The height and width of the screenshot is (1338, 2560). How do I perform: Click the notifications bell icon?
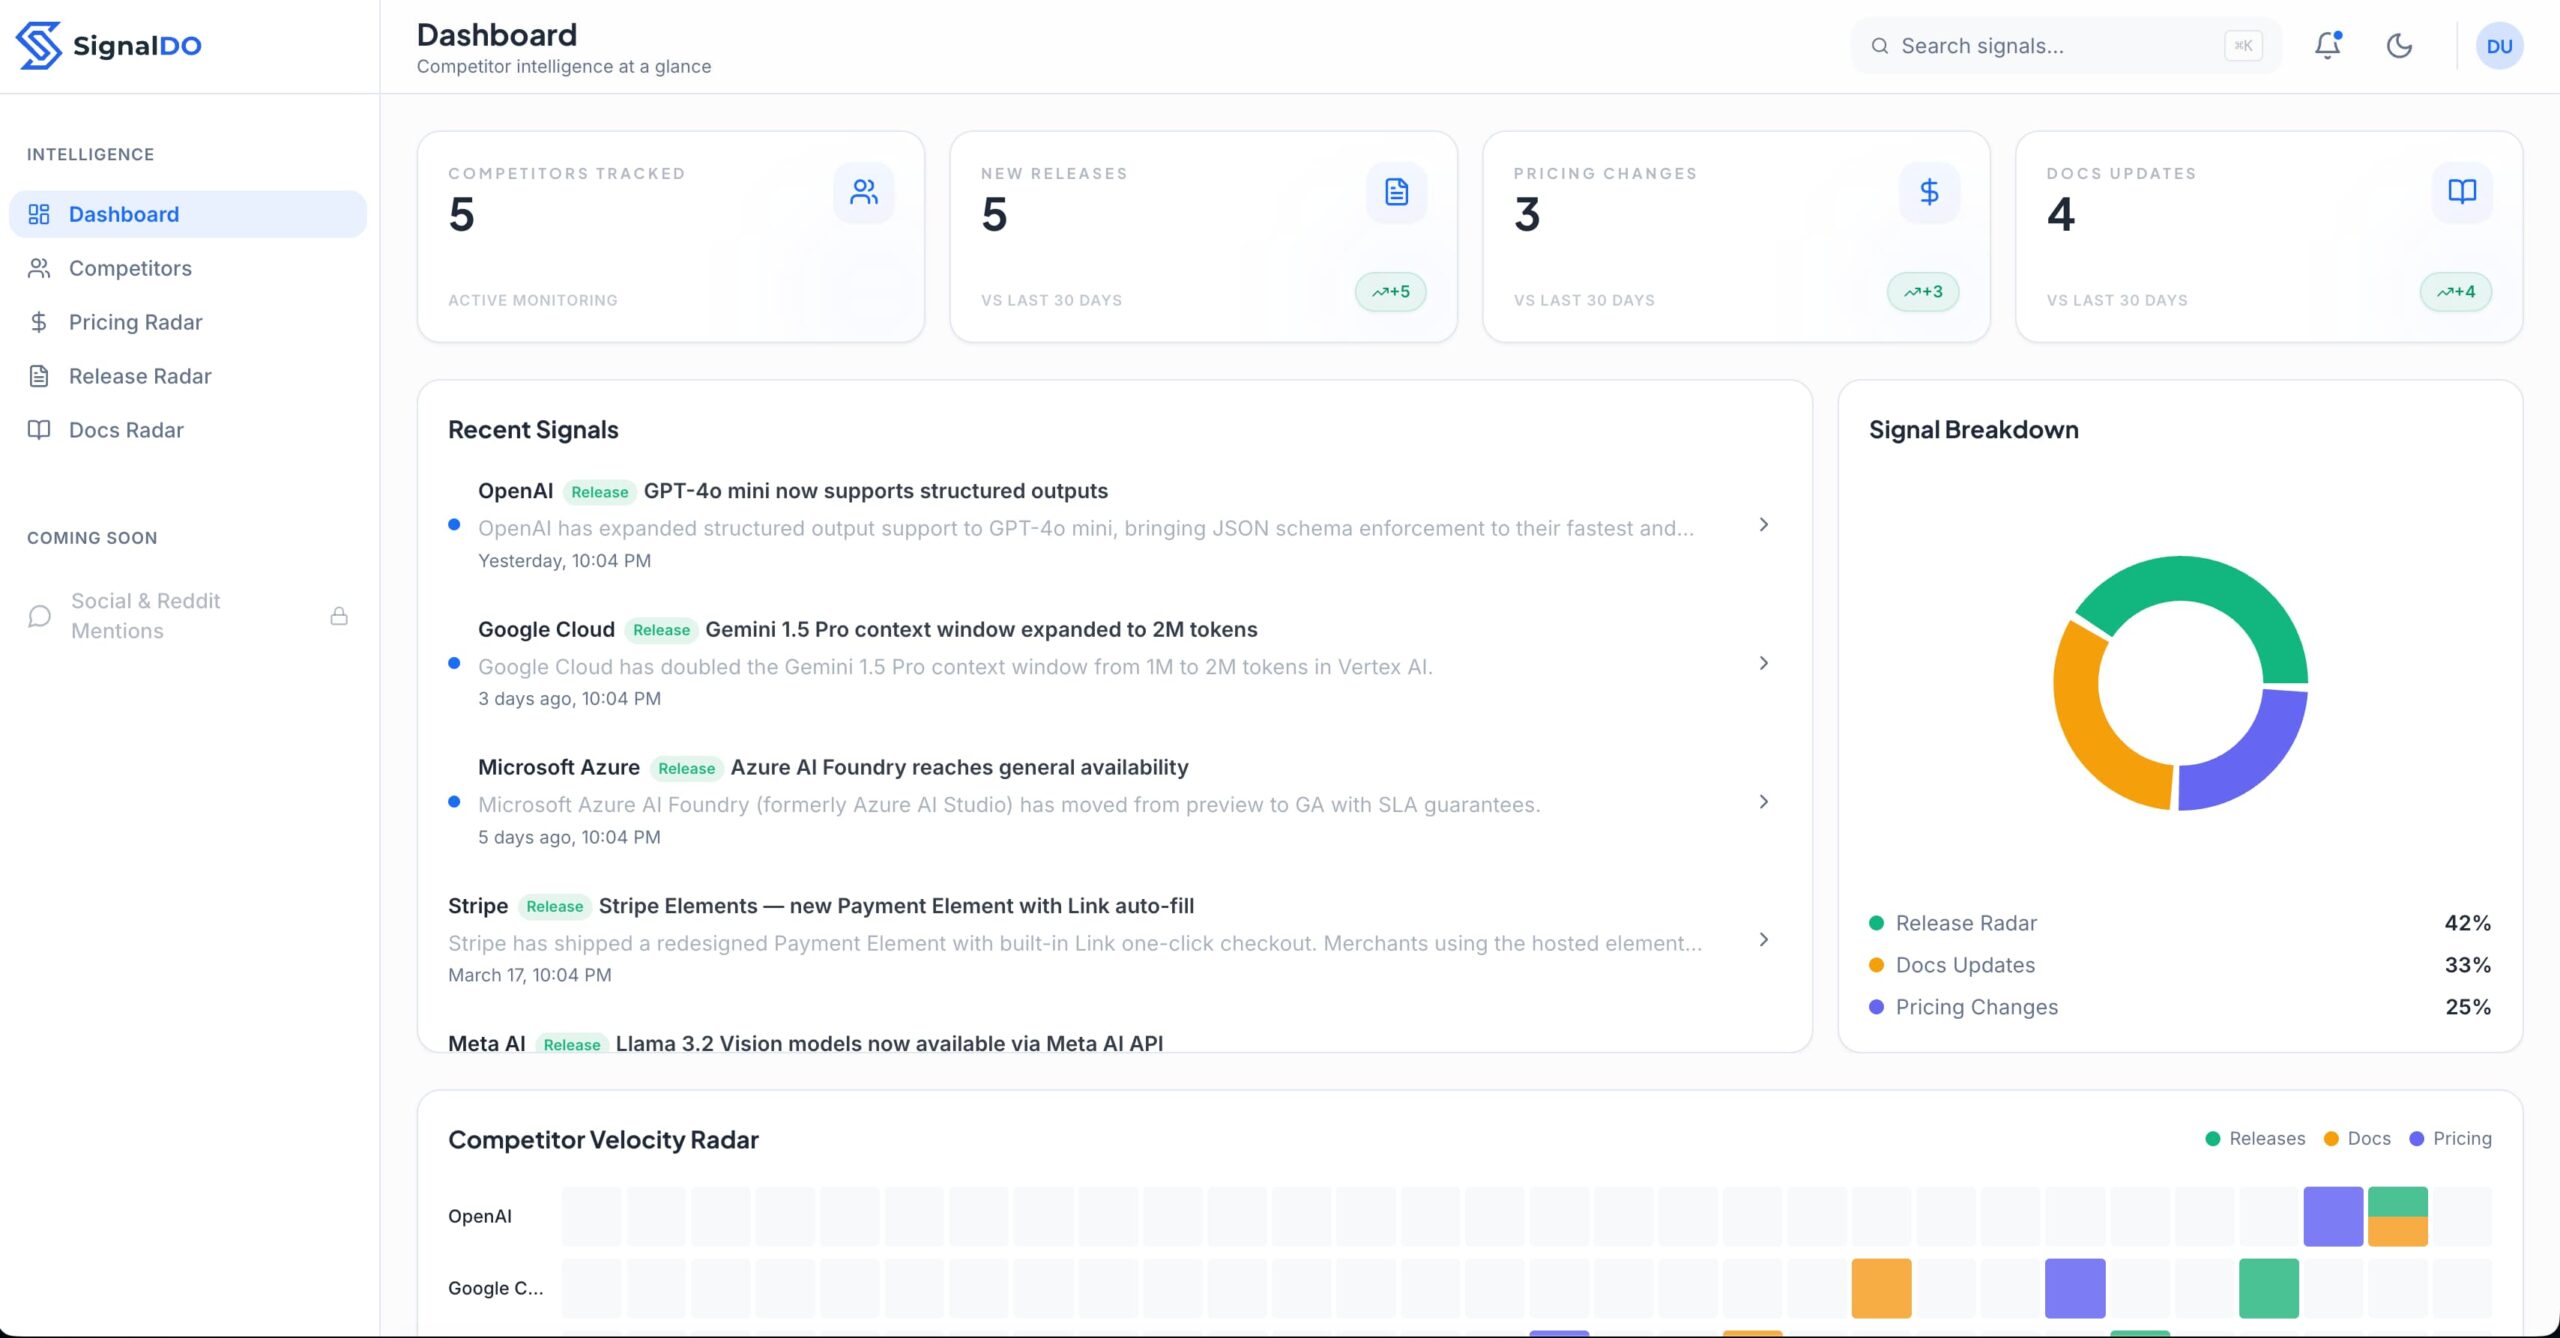pyautogui.click(x=2327, y=45)
